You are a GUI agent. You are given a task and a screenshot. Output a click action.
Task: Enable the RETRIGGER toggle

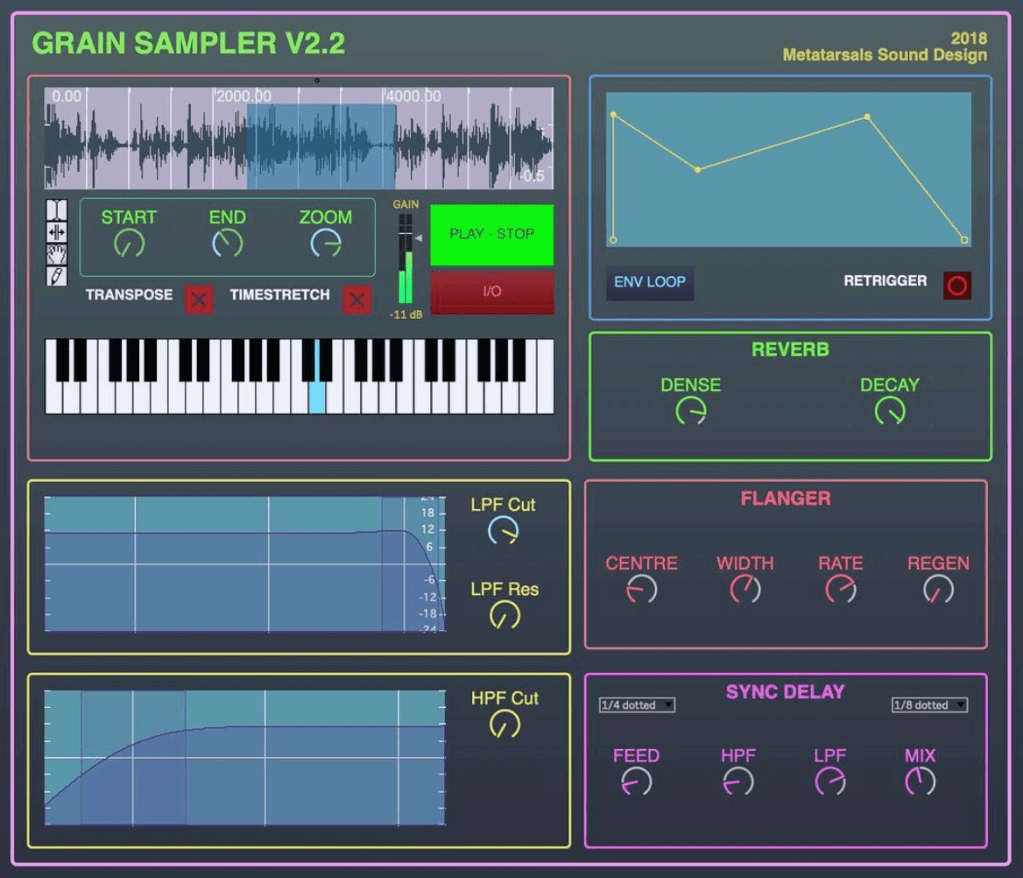[x=956, y=285]
